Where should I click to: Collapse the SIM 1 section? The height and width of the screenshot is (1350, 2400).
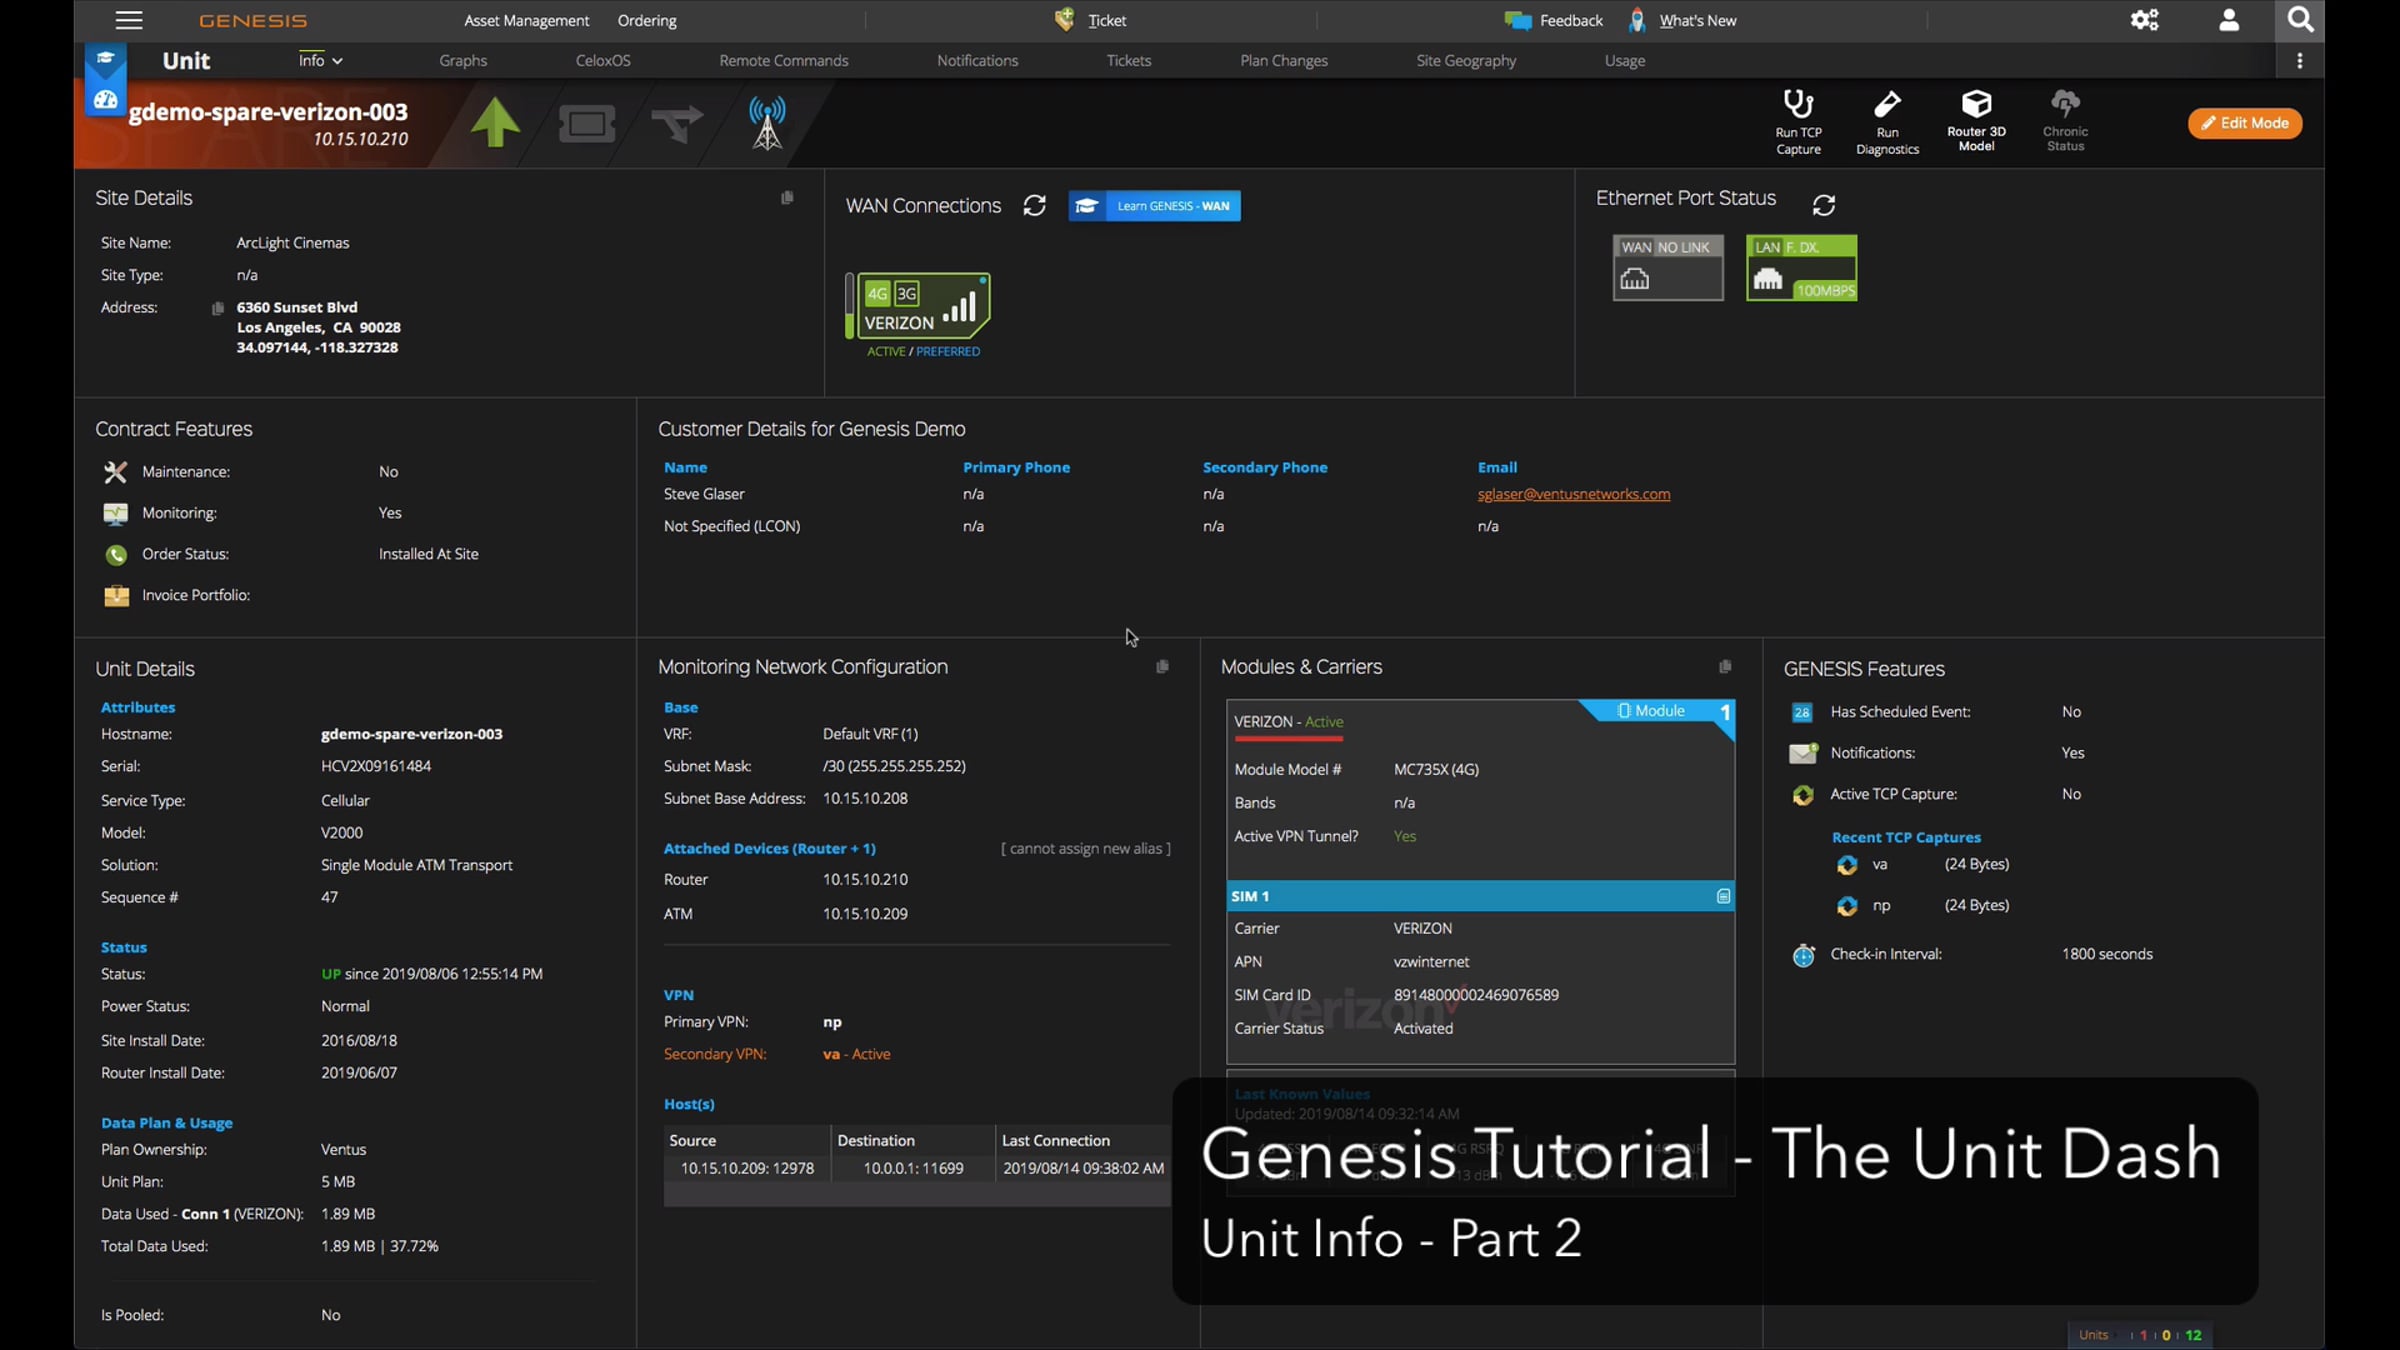tap(1723, 896)
